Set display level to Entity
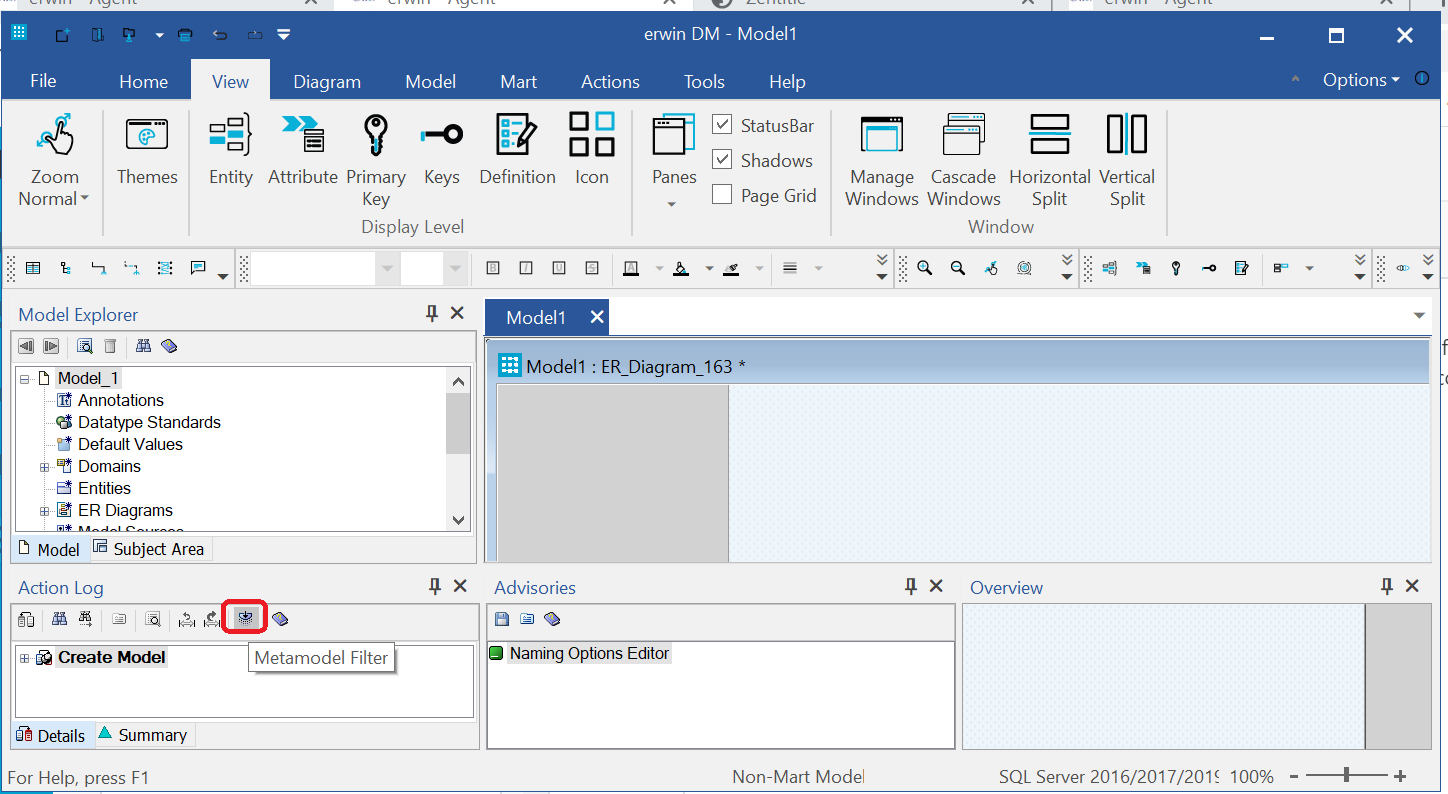This screenshot has height=794, width=1448. [x=231, y=150]
